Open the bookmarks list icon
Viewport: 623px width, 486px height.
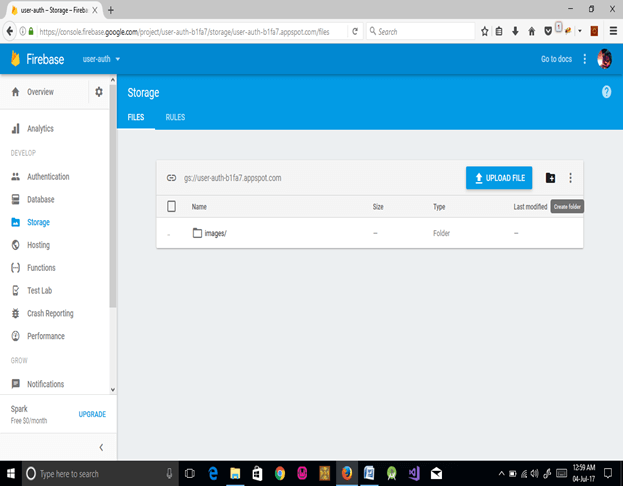[x=499, y=31]
